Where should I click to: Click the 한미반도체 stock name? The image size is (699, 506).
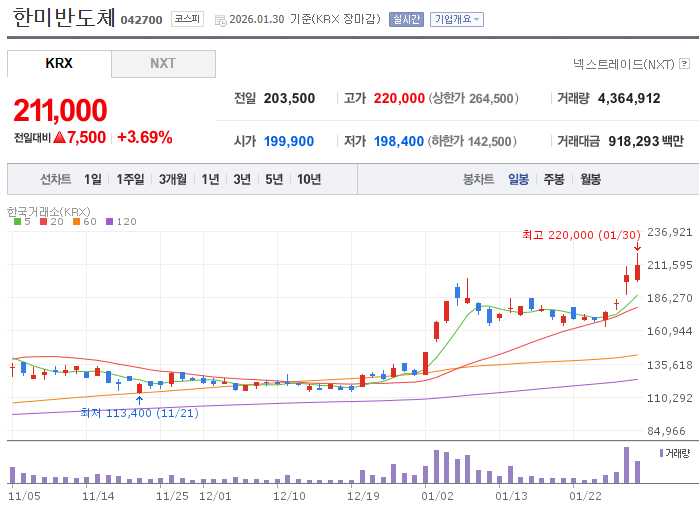click(64, 17)
